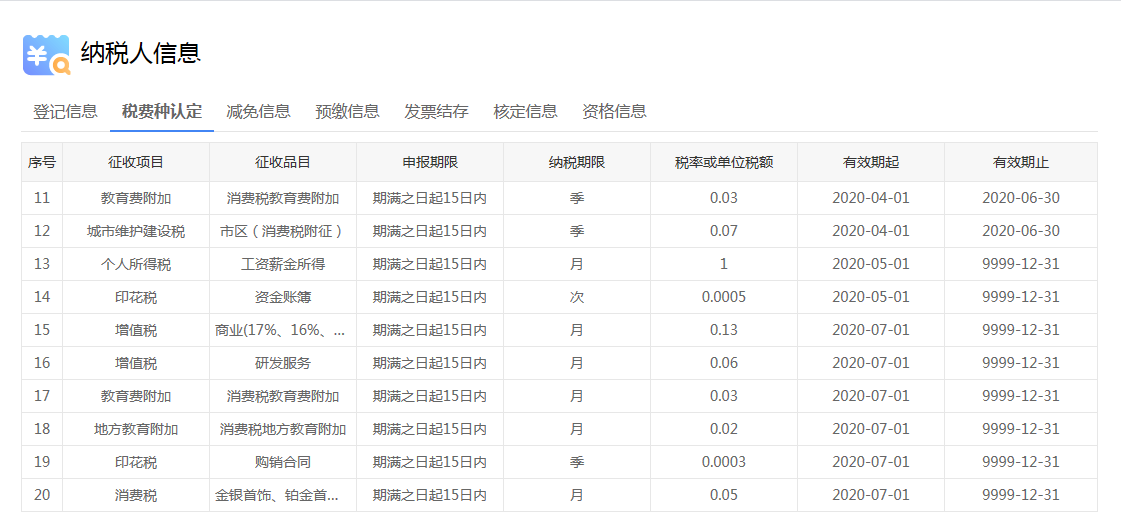Screen dimensions: 1121x528
Task: Switch to the 核定信息 tab
Action: [x=525, y=111]
